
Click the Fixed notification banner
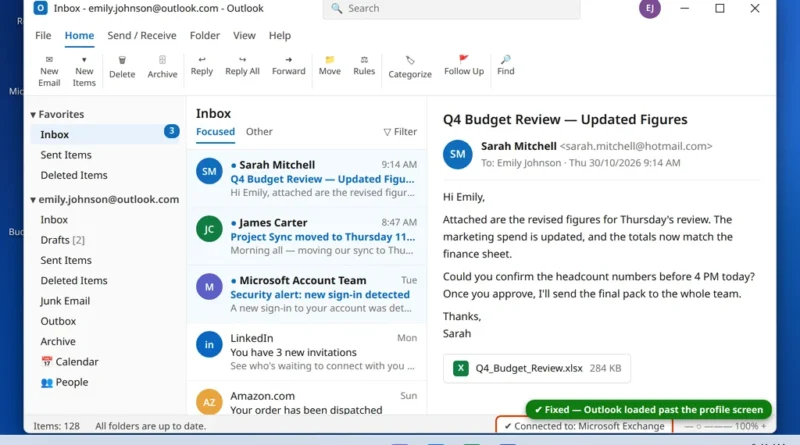click(648, 409)
